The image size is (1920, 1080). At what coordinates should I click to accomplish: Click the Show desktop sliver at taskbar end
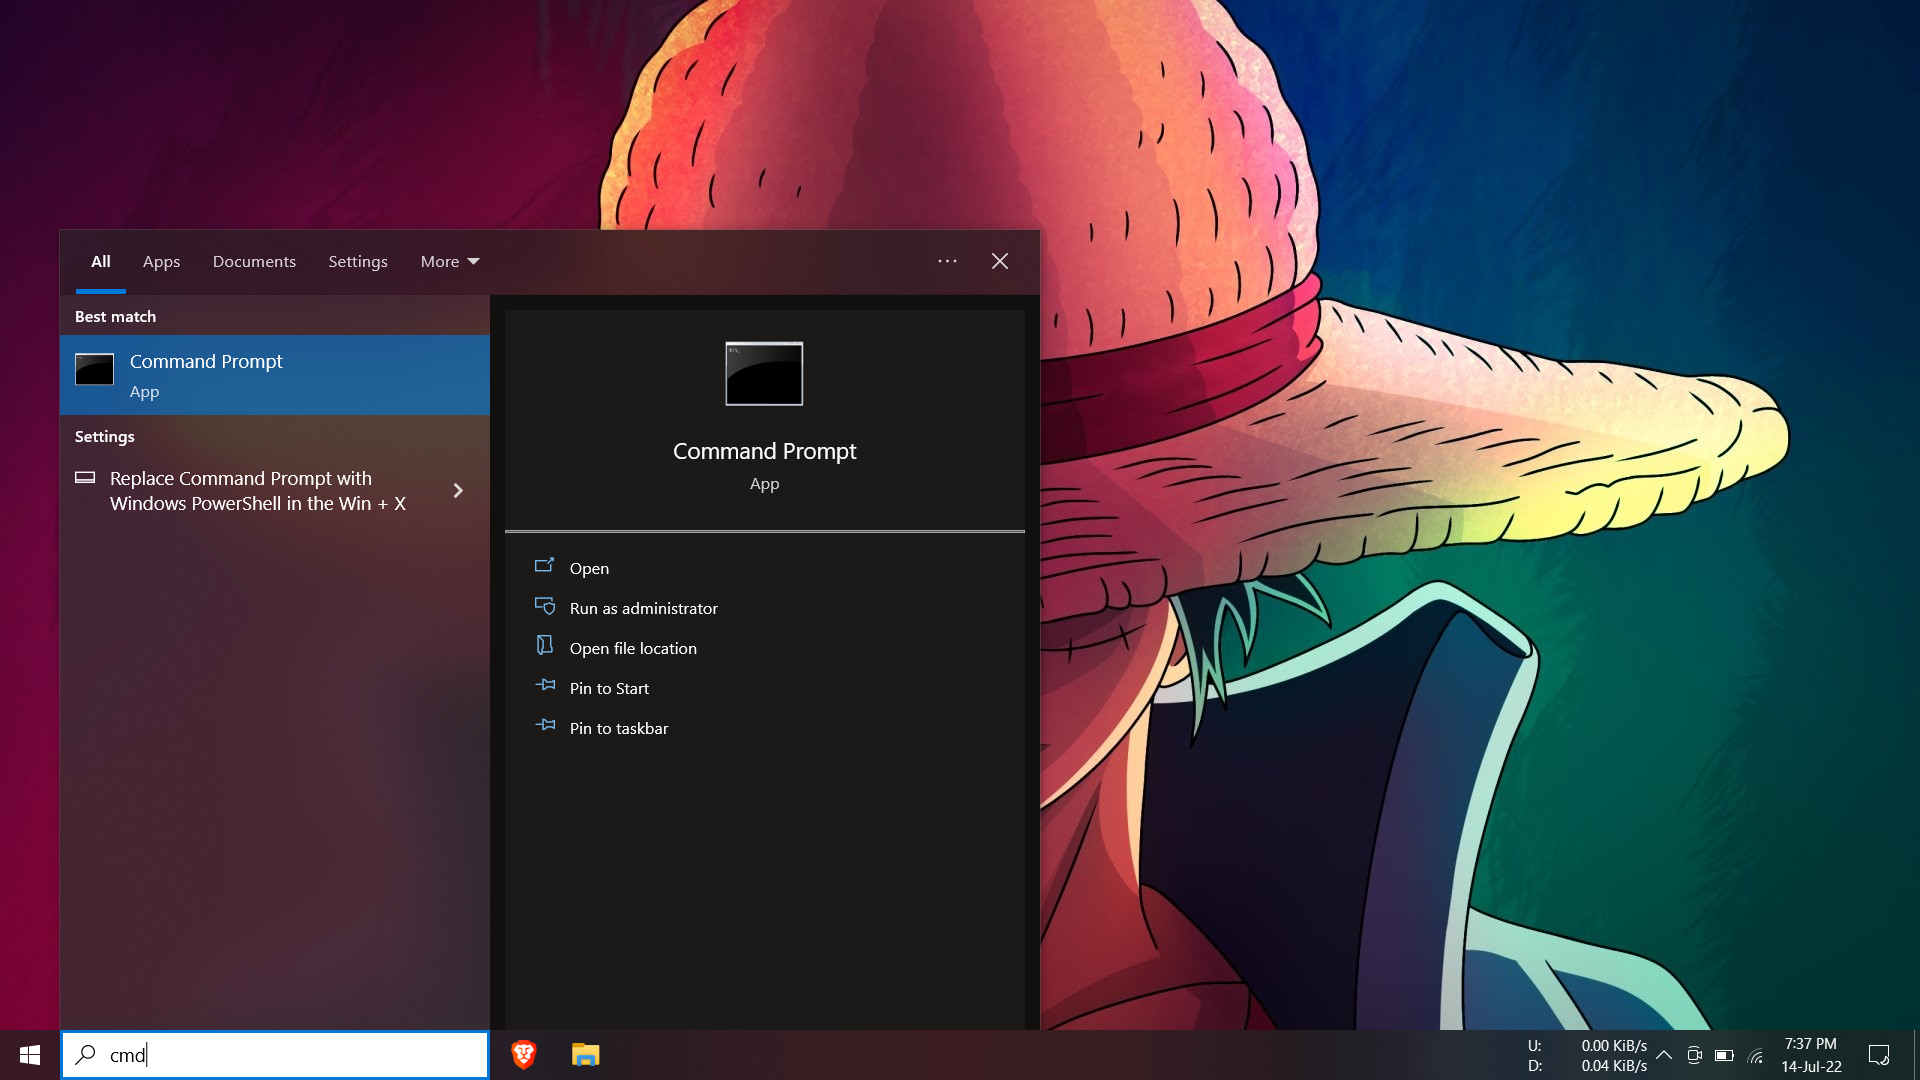[x=1916, y=1055]
